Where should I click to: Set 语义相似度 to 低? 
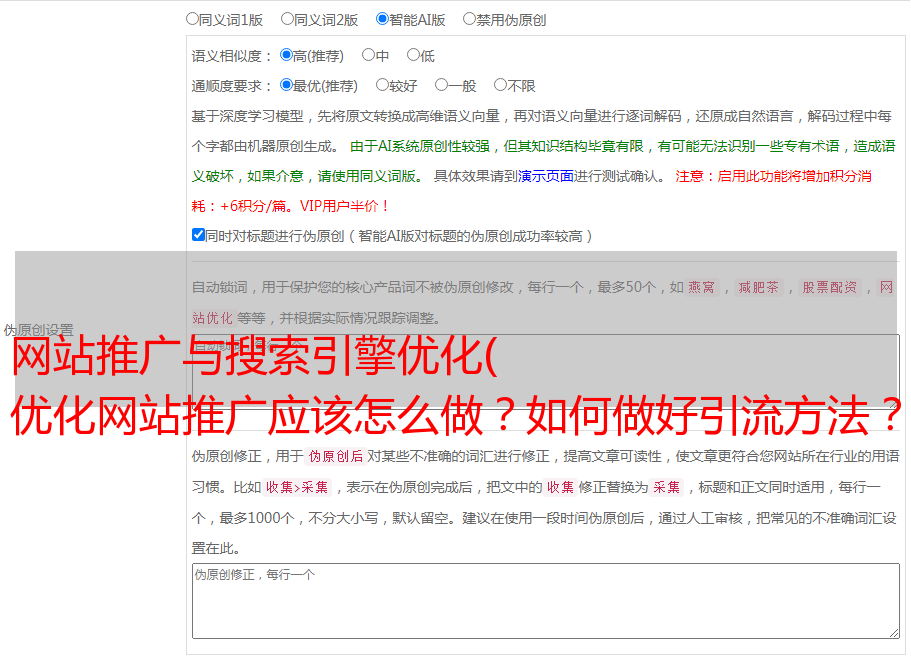pos(413,55)
